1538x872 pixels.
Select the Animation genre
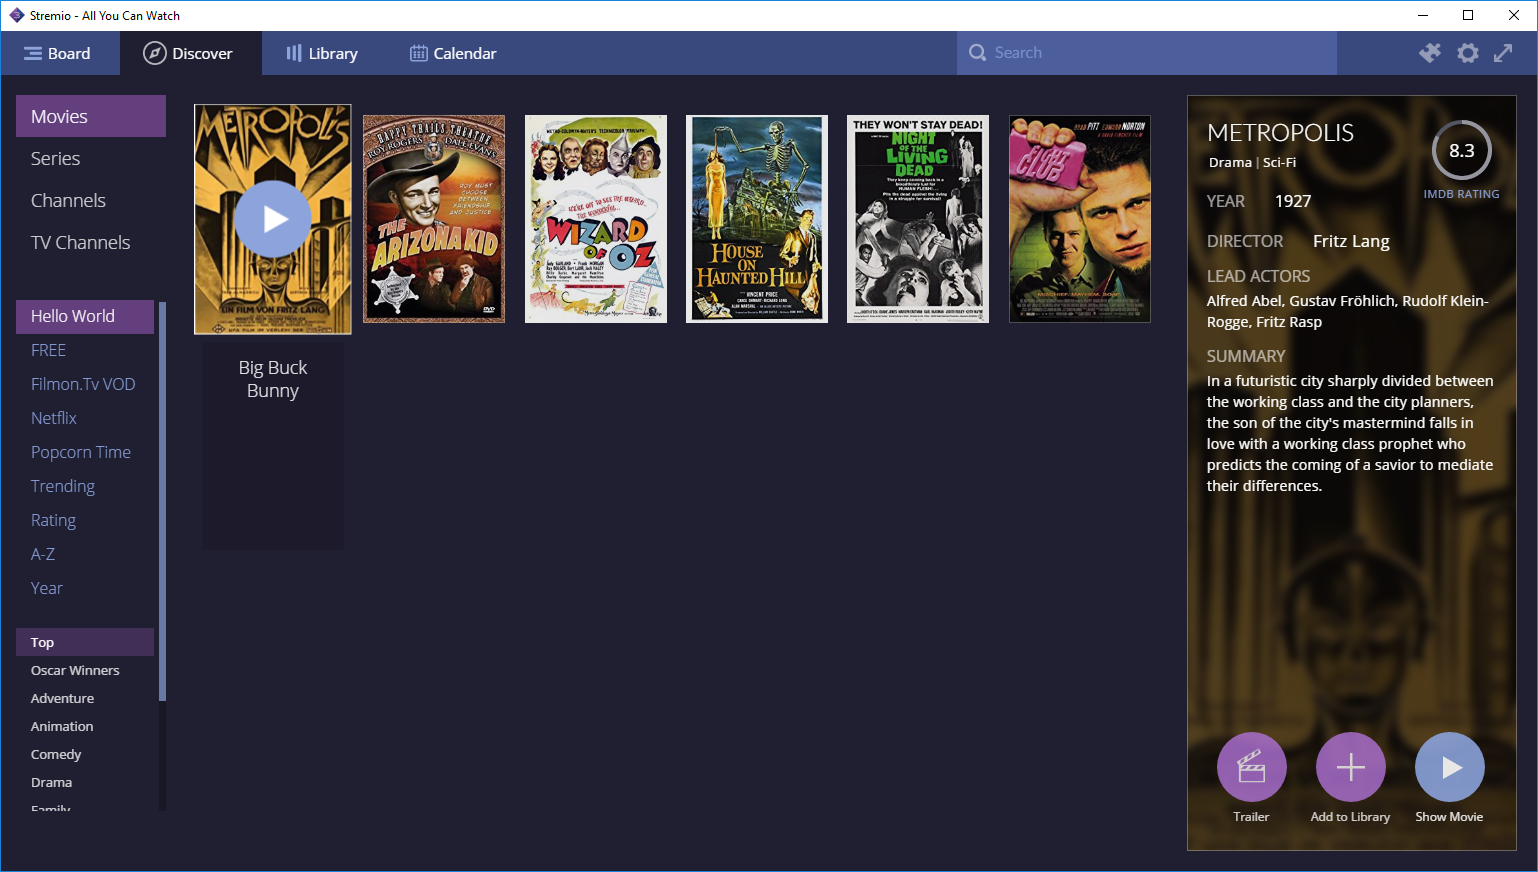pyautogui.click(x=85, y=726)
